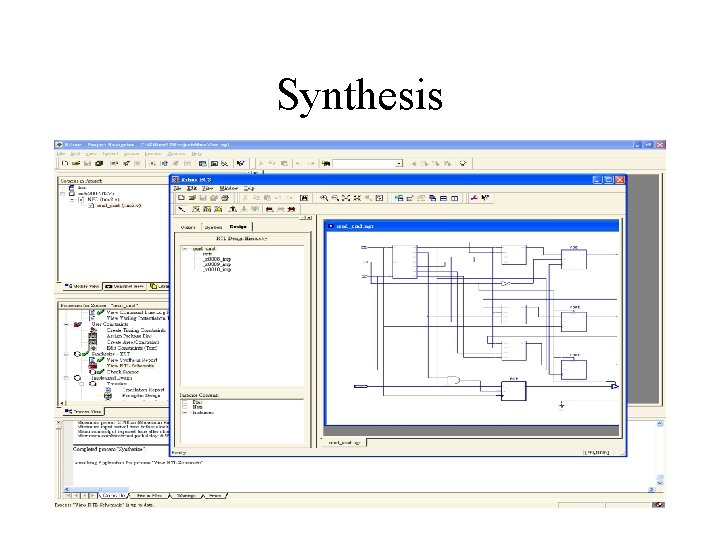Expand Instances node in Instance Contents
This screenshot has width=720, height=540.
tap(185, 412)
